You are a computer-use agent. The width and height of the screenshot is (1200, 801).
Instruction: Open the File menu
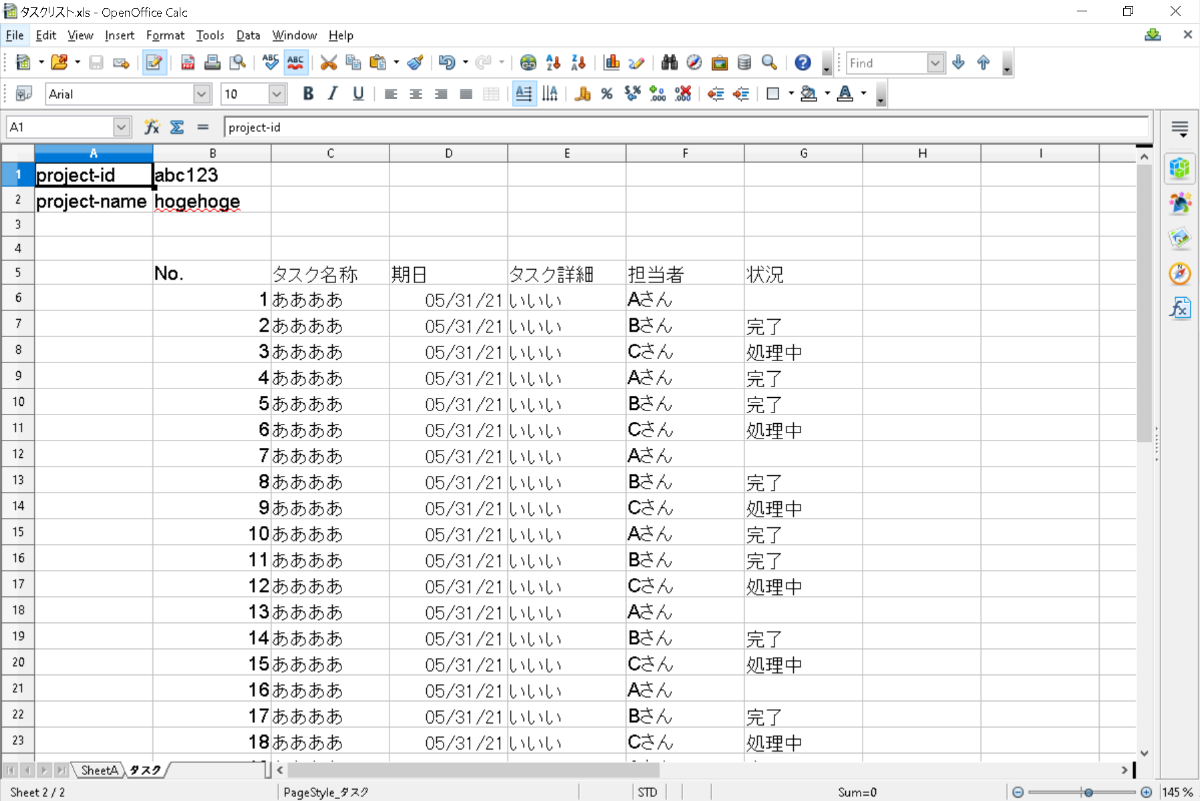pos(14,35)
